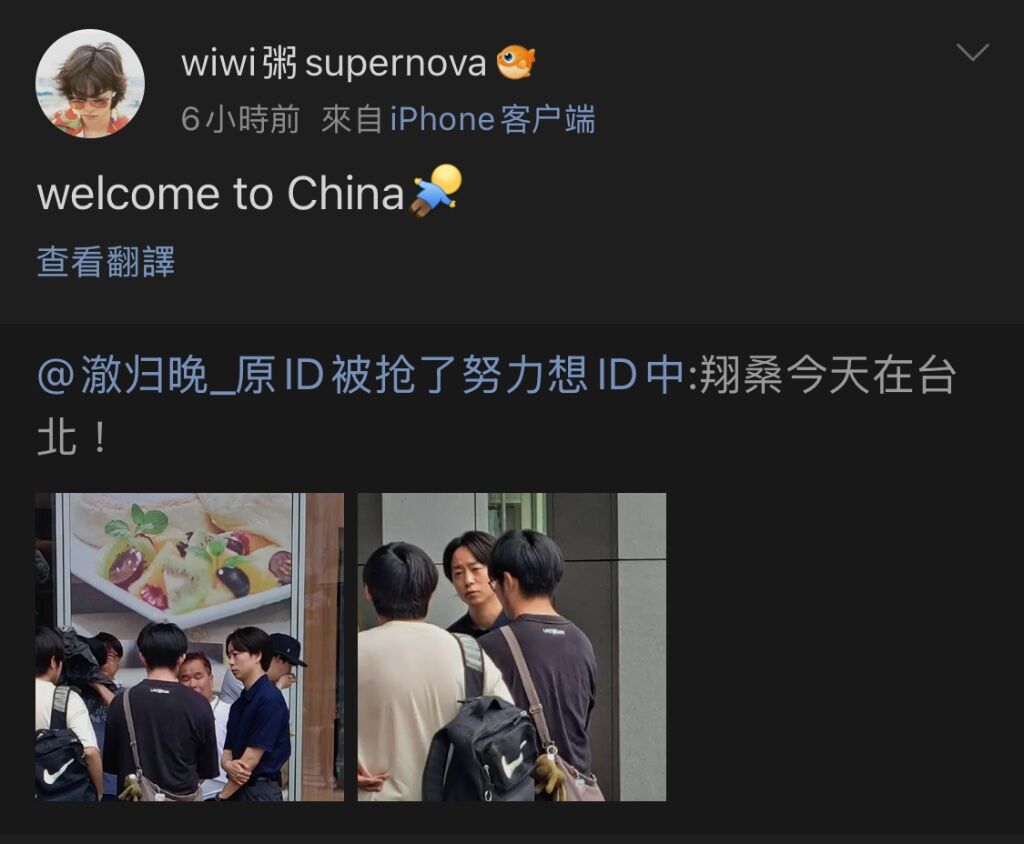Open the left photo with food poster
The image size is (1024, 844).
coord(189,647)
